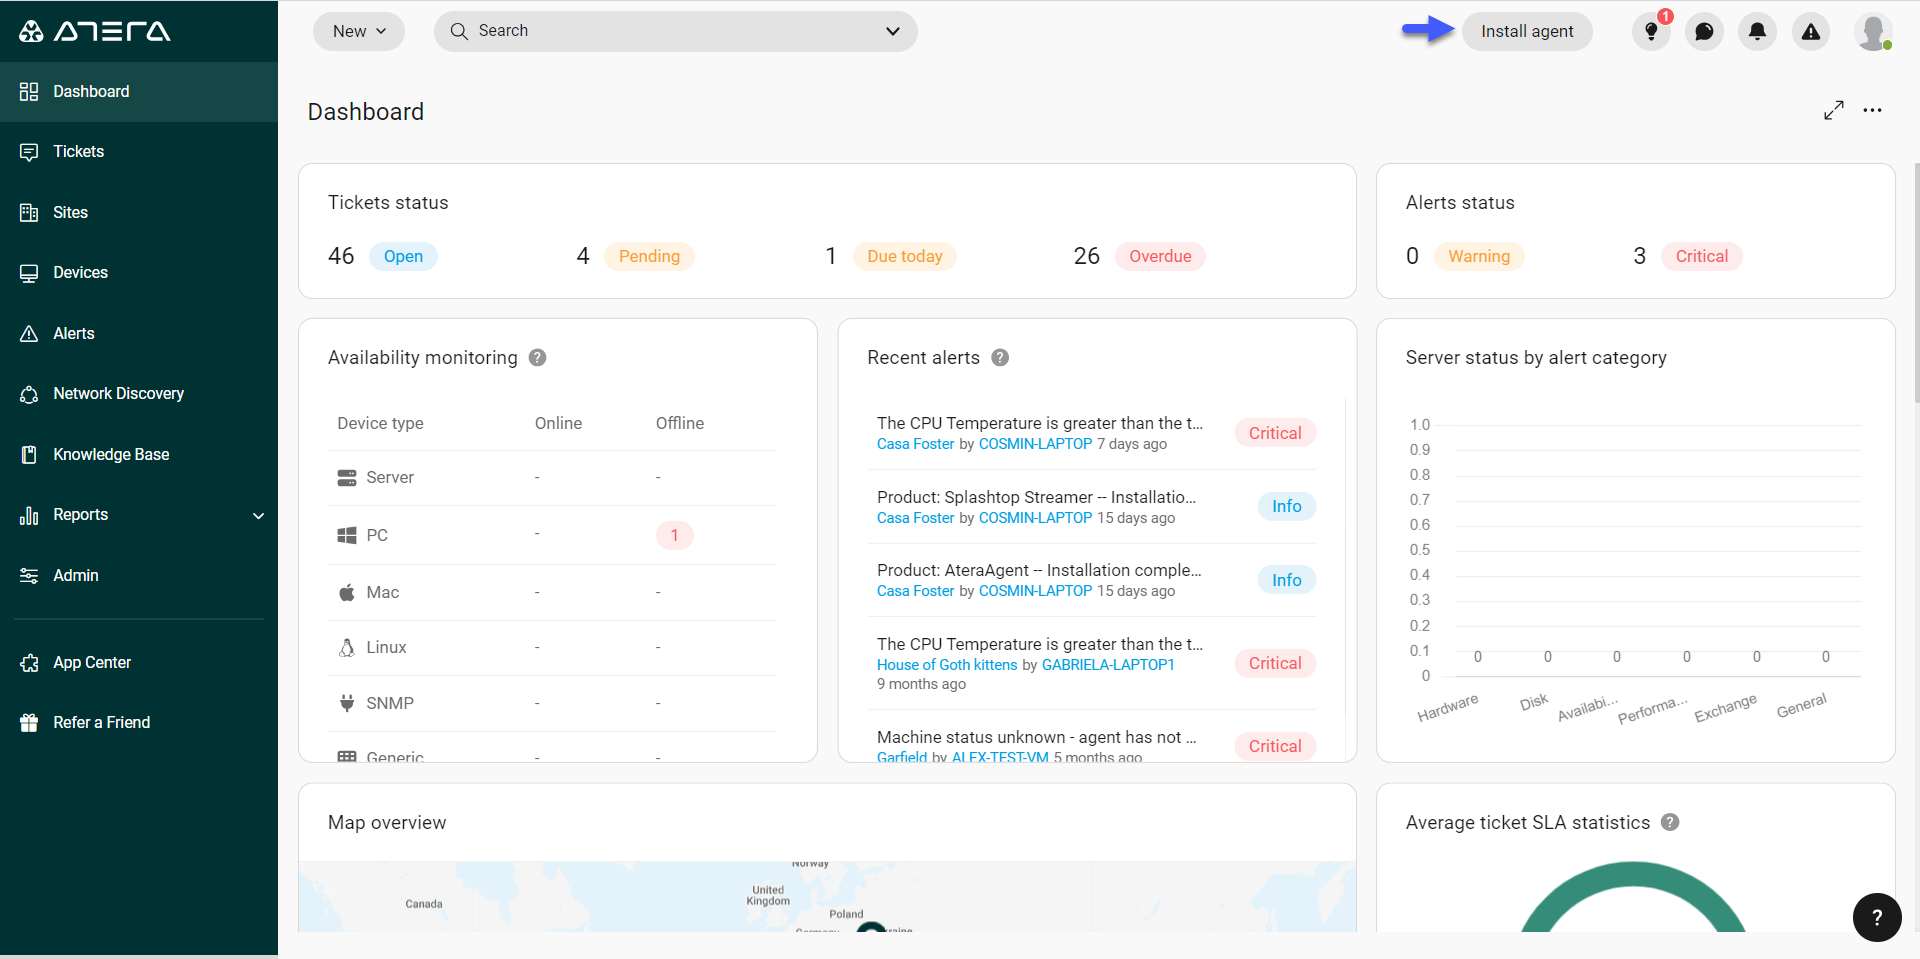Expand the Reports sidebar submenu

[x=258, y=515]
